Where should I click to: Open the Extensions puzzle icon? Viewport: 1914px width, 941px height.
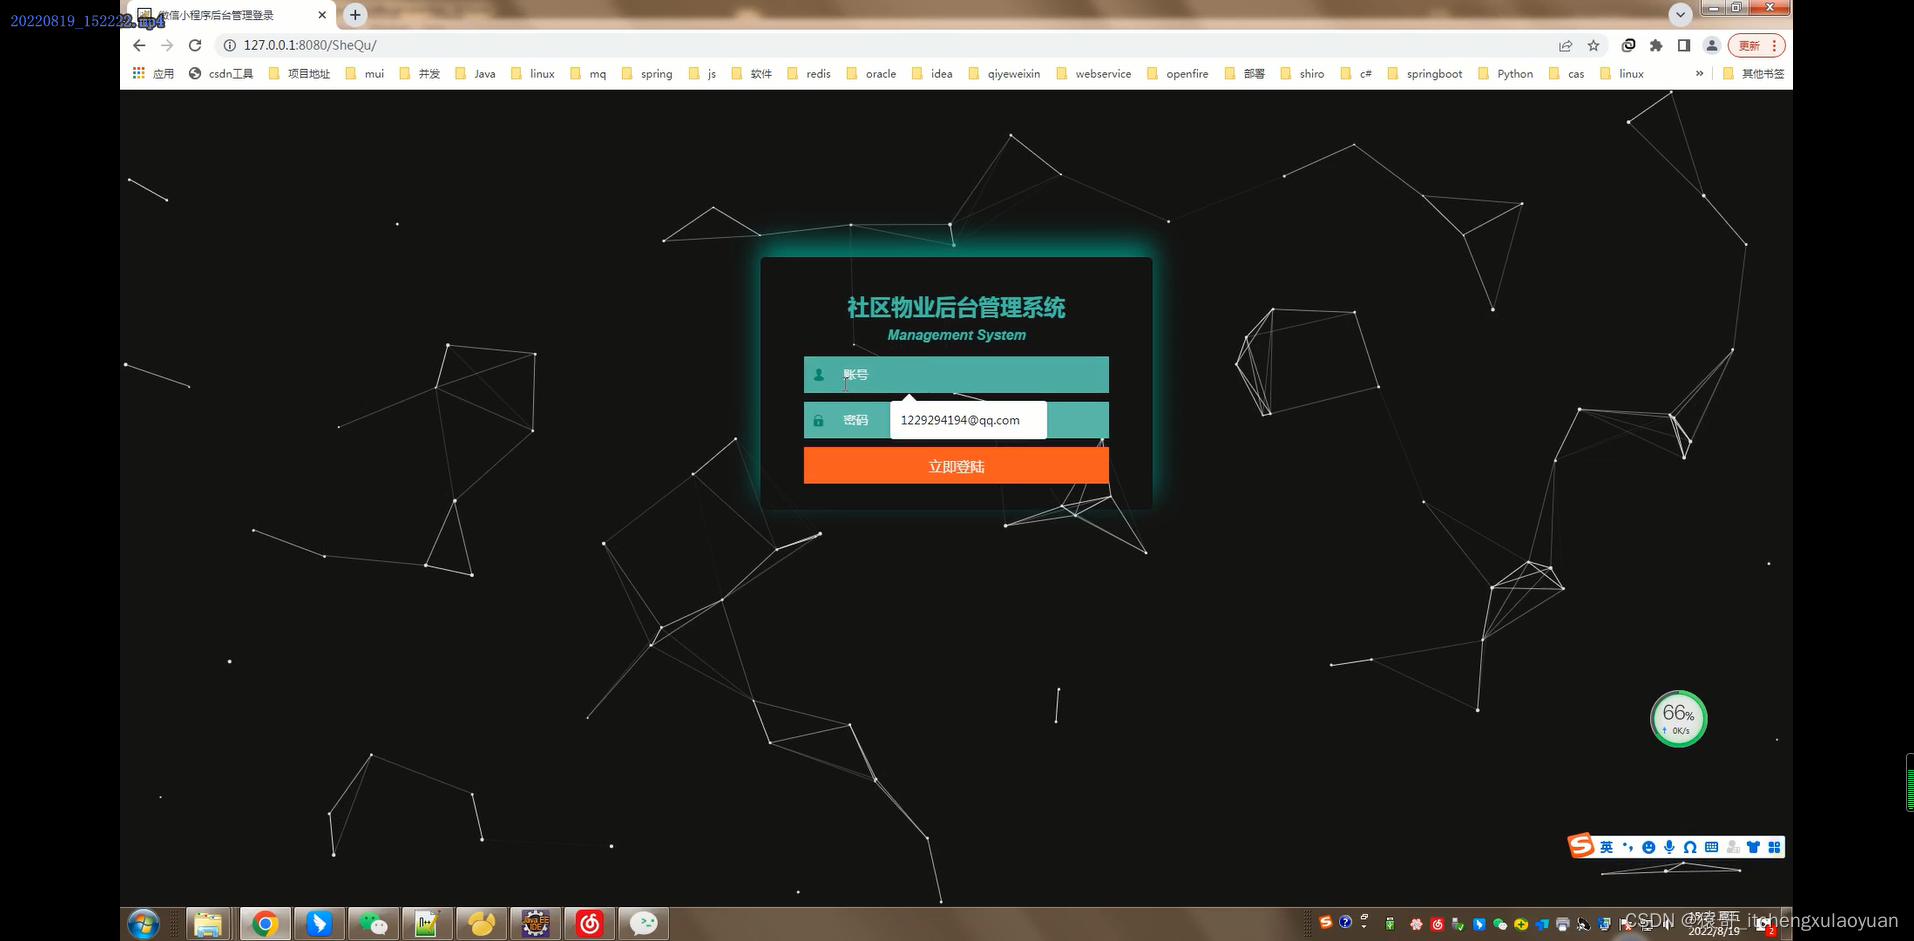(1656, 45)
